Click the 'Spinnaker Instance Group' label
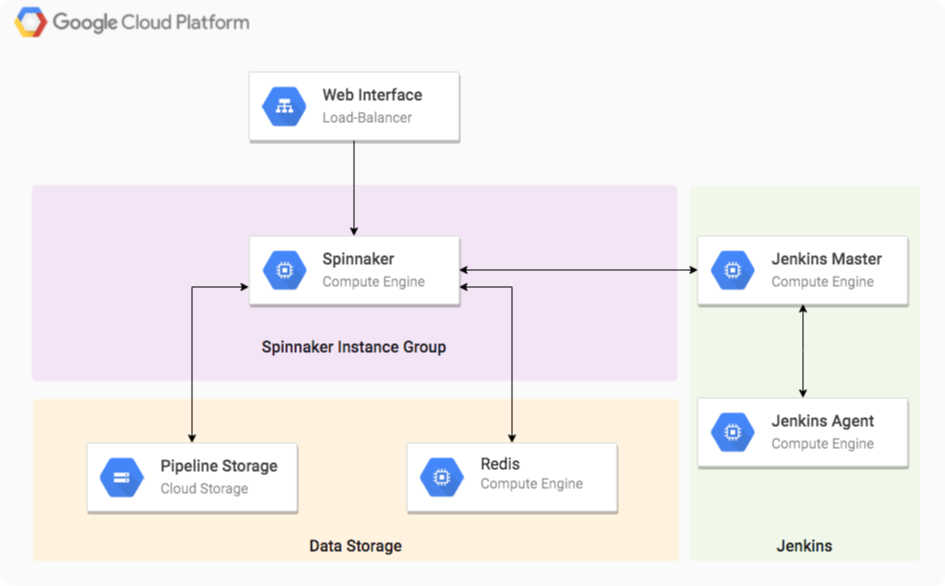The image size is (945, 586). [x=354, y=347]
